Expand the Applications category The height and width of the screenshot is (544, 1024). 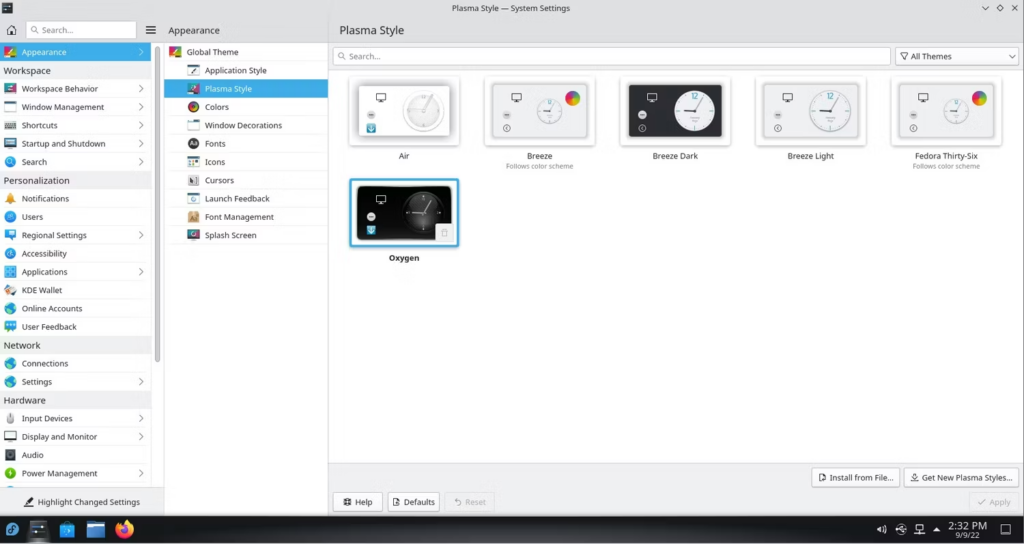(x=141, y=272)
